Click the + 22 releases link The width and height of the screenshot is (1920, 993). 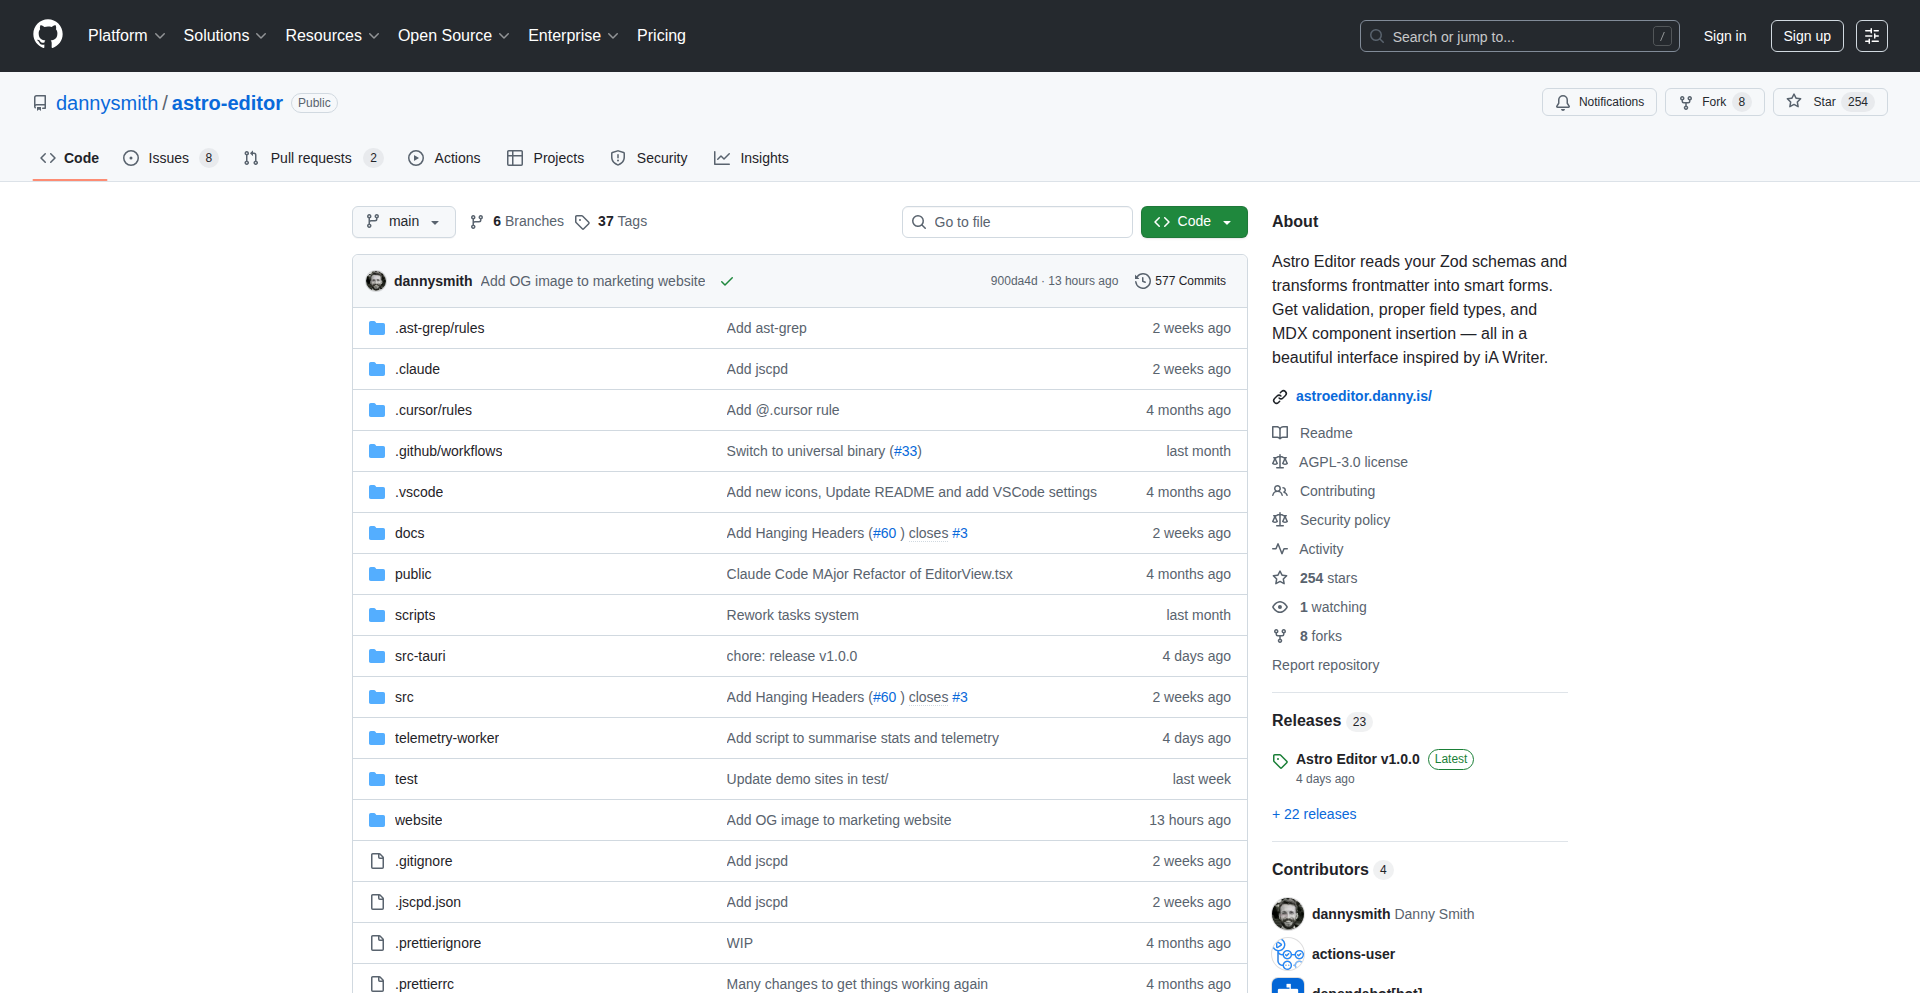click(1314, 814)
